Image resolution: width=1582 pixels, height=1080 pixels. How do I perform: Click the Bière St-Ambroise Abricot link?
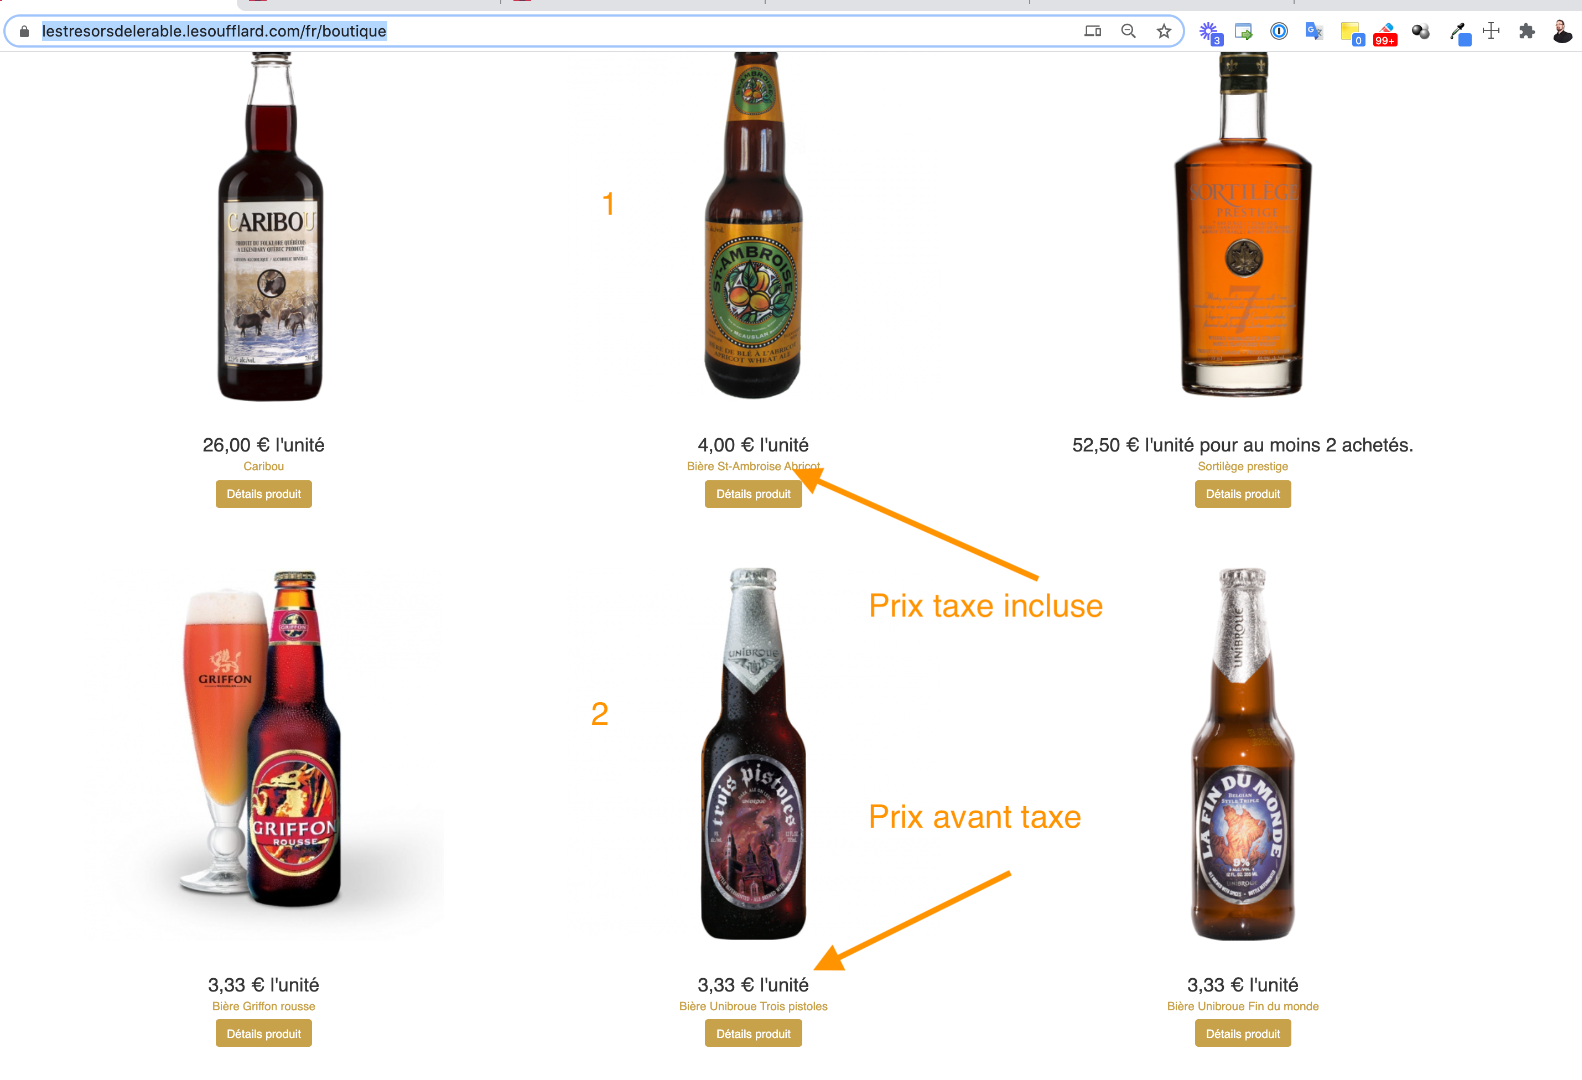click(753, 466)
